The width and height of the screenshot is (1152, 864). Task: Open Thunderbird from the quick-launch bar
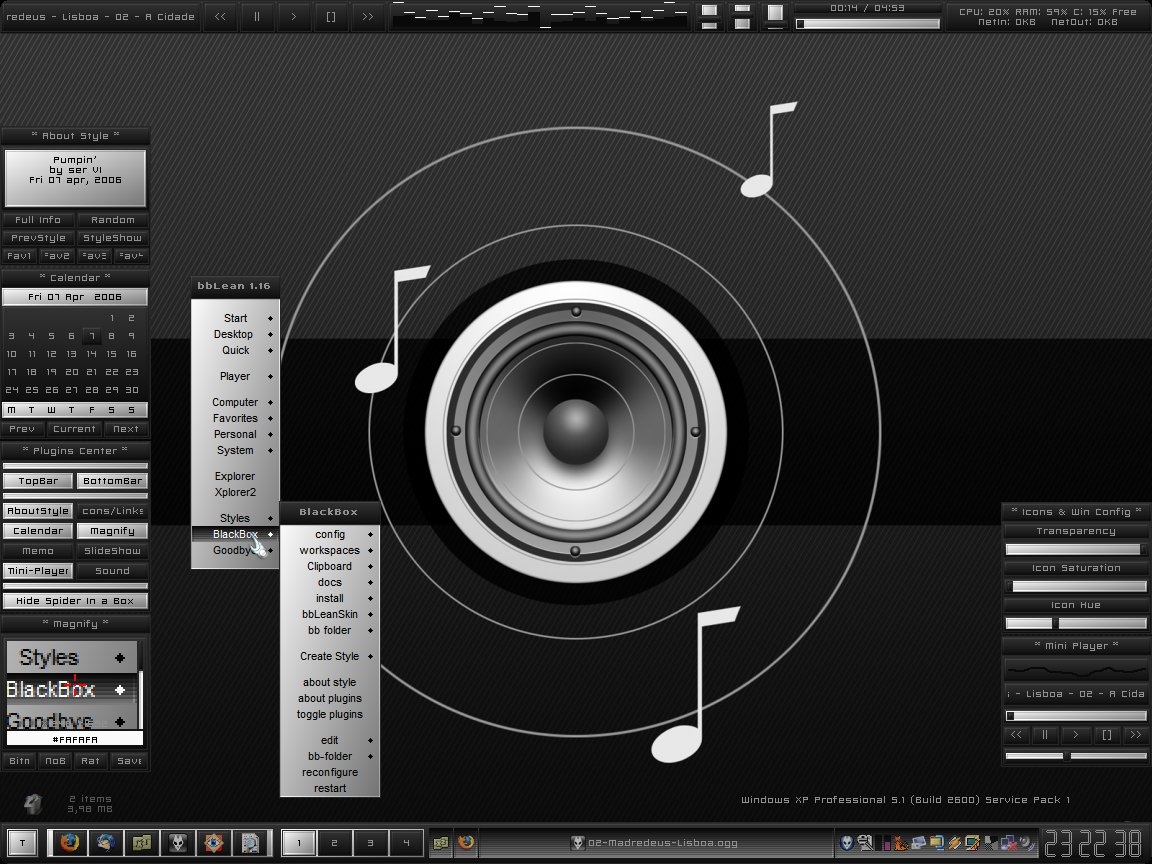(x=105, y=842)
